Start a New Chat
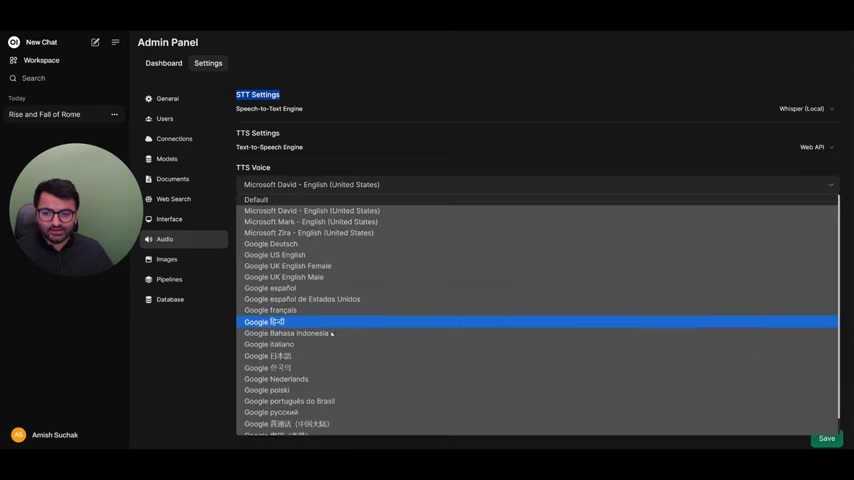 [x=41, y=42]
